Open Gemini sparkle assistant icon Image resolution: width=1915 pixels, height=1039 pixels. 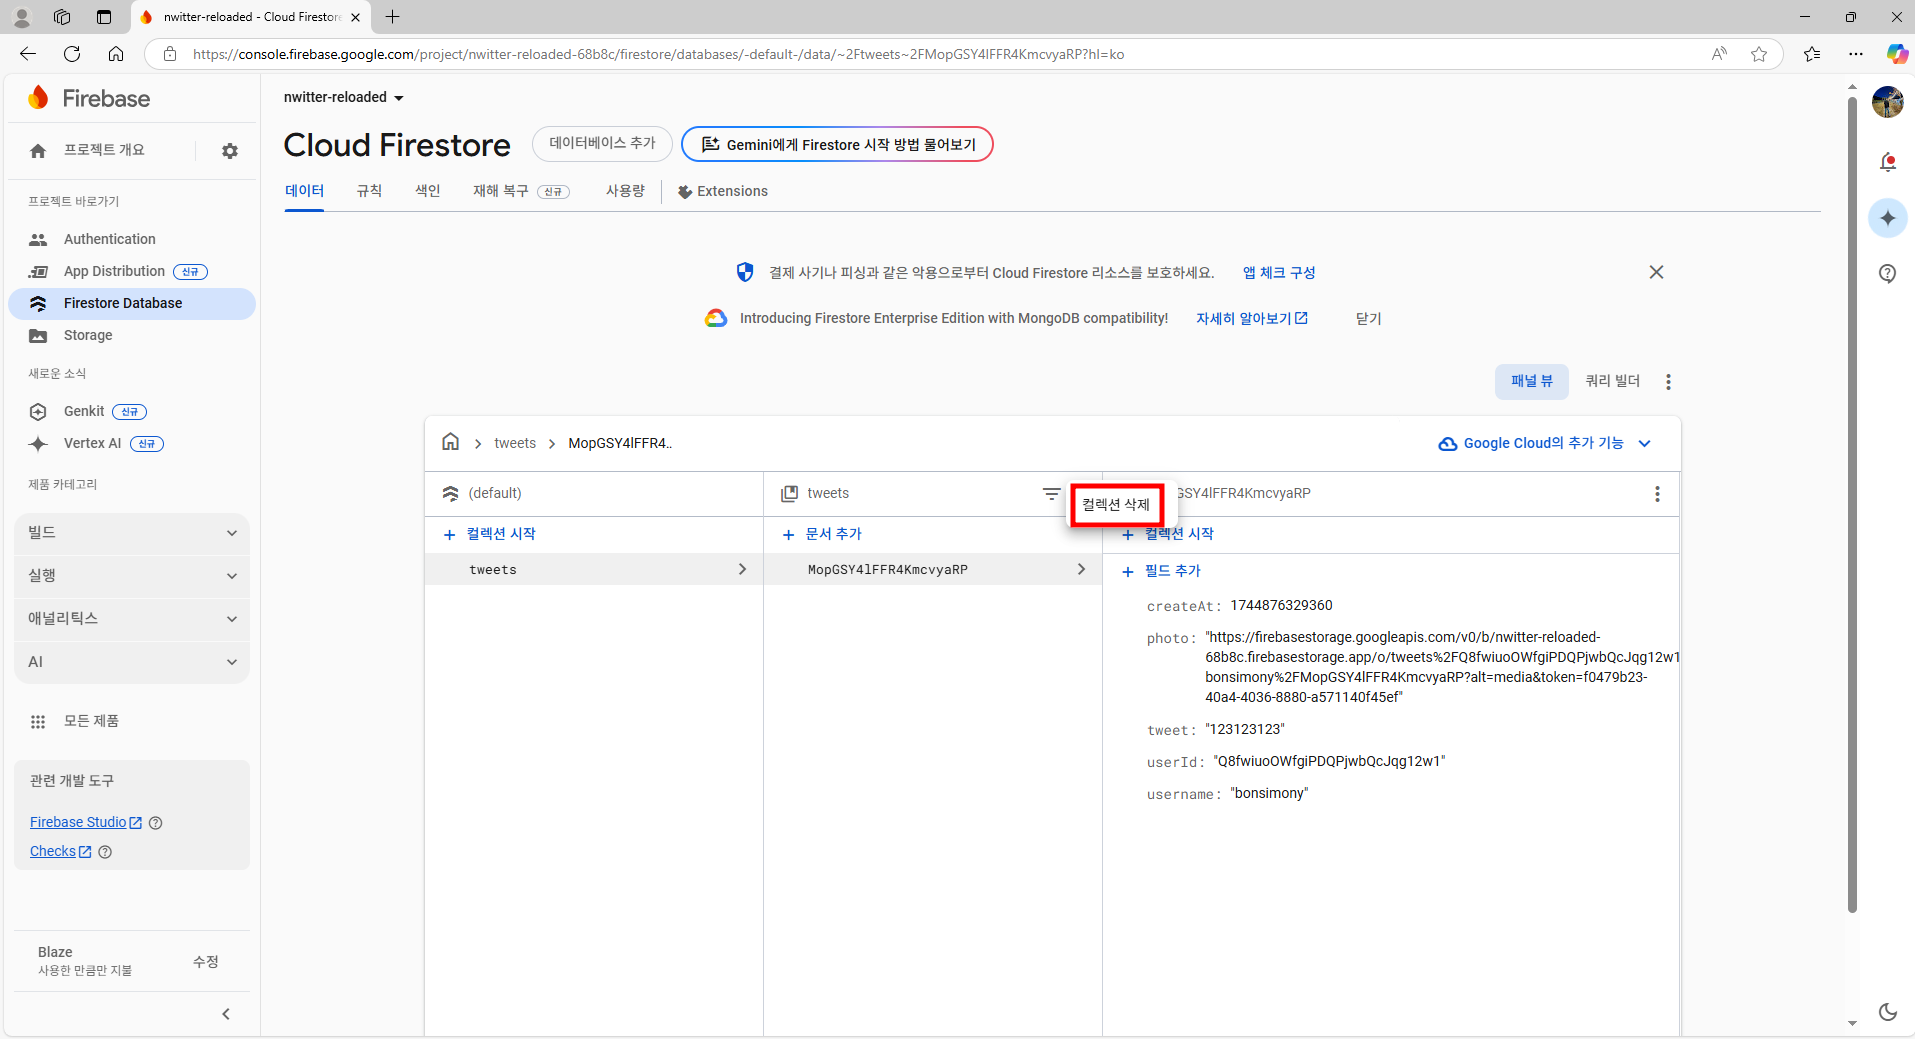click(1888, 218)
